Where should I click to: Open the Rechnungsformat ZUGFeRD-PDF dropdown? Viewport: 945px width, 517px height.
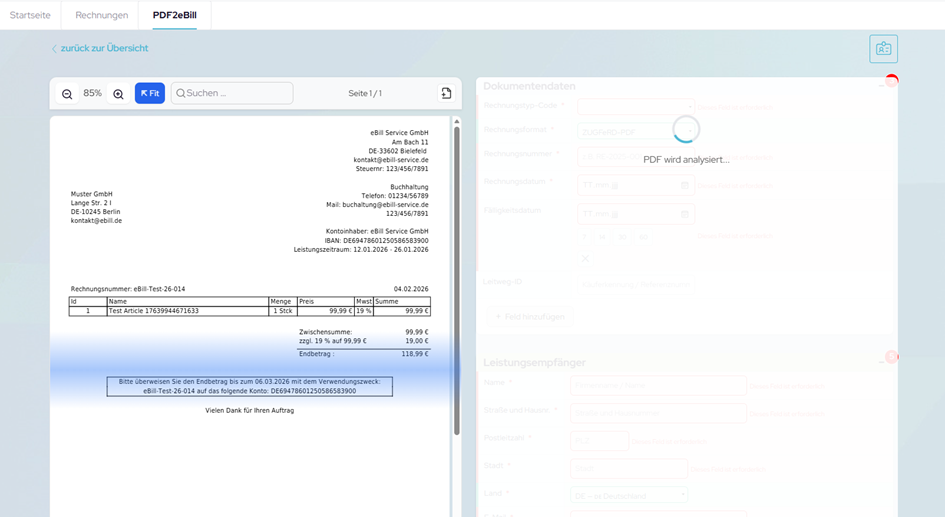(635, 131)
